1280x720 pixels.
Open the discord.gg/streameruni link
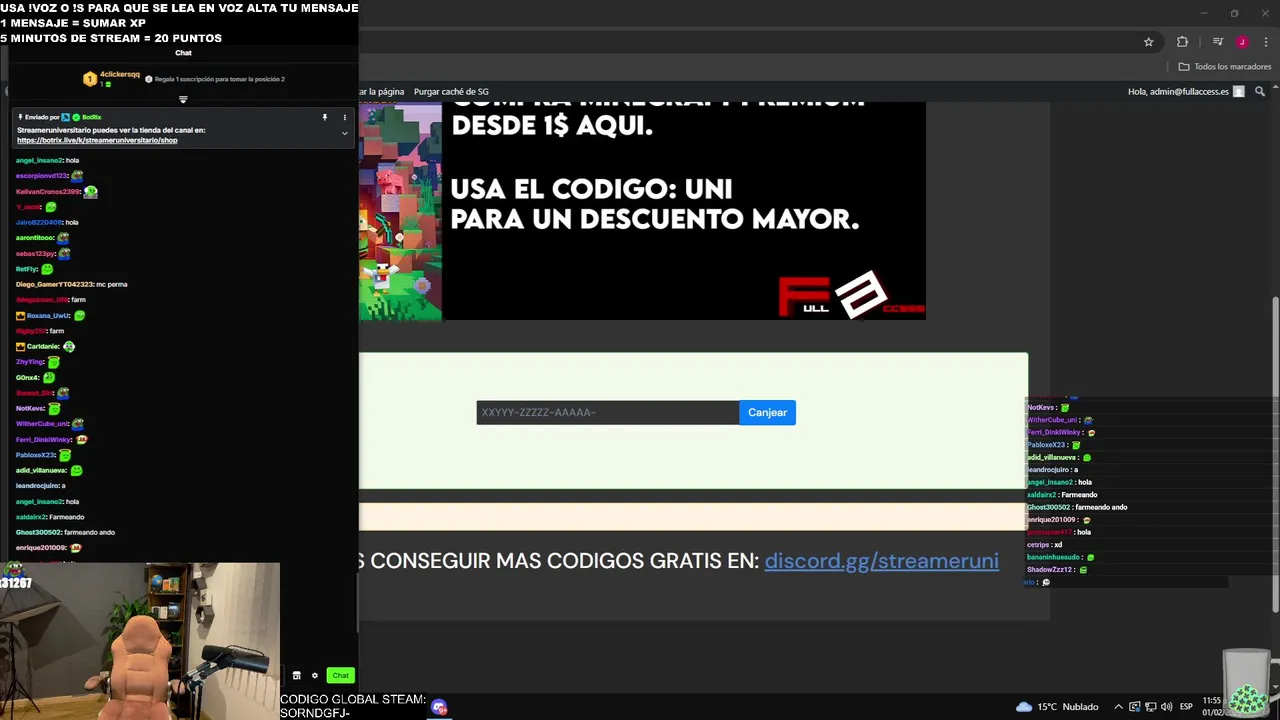click(x=881, y=561)
